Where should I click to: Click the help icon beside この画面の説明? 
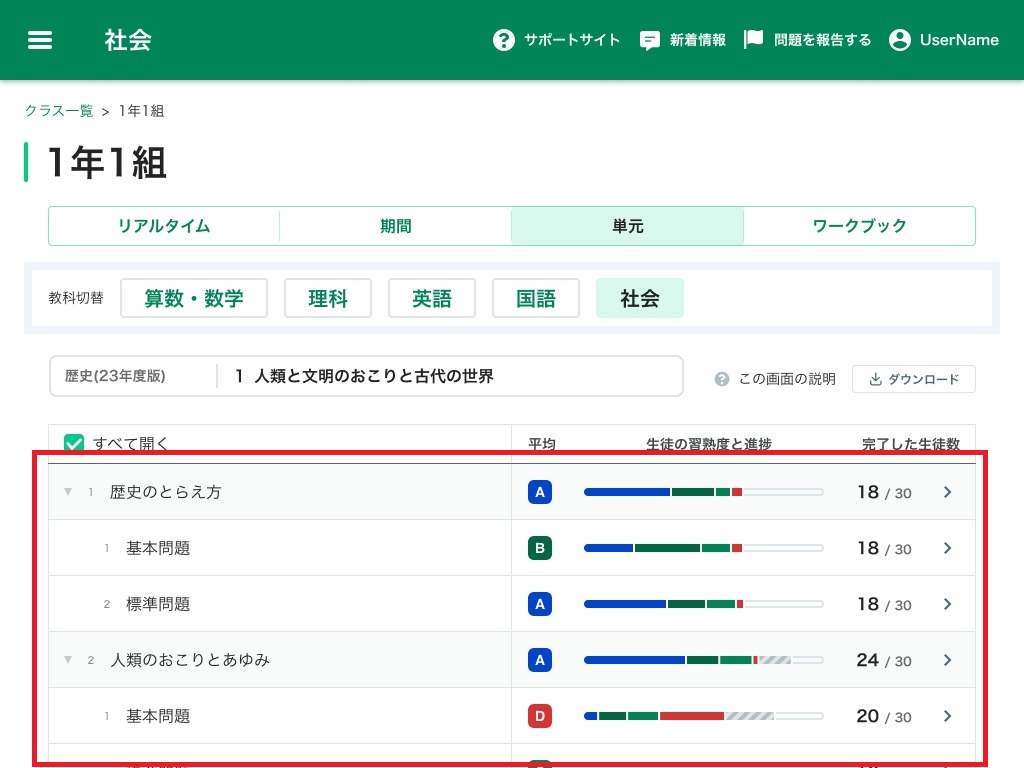click(722, 379)
